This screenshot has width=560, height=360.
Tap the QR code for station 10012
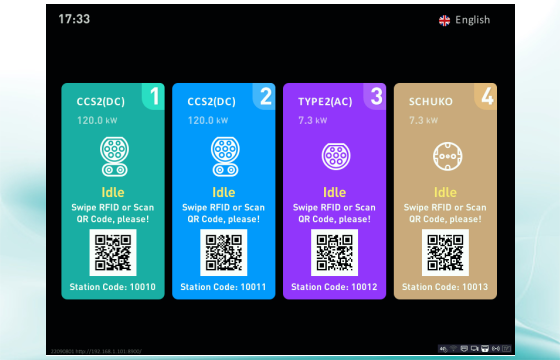click(x=334, y=252)
